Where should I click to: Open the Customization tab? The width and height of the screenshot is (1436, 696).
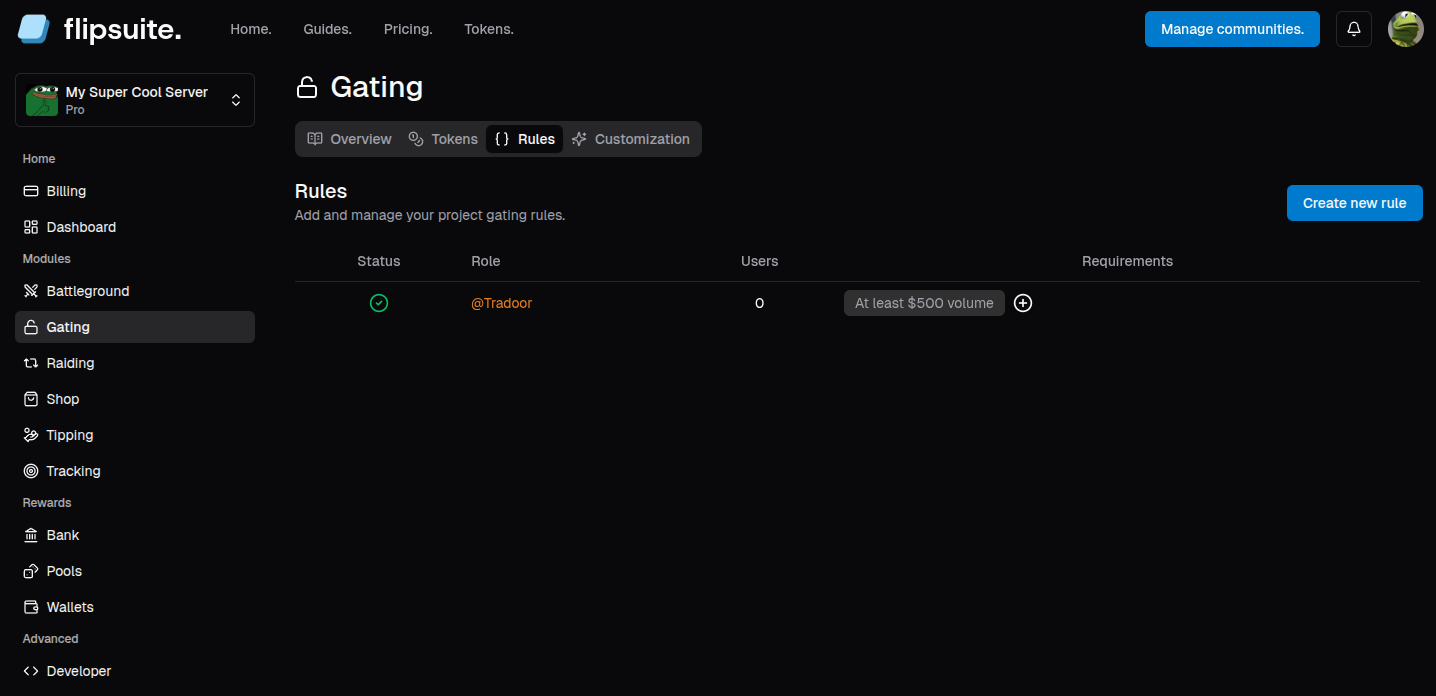point(631,139)
